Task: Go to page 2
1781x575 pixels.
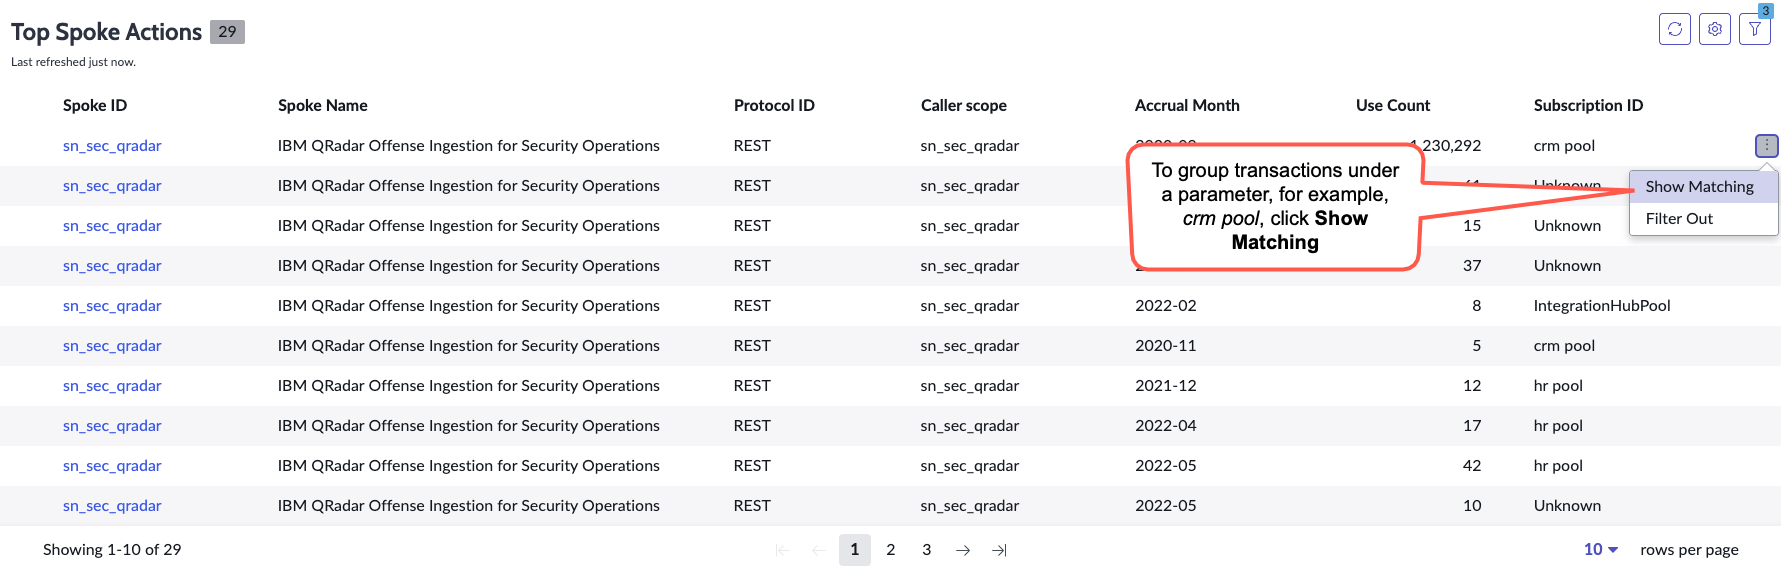Action: tap(891, 550)
